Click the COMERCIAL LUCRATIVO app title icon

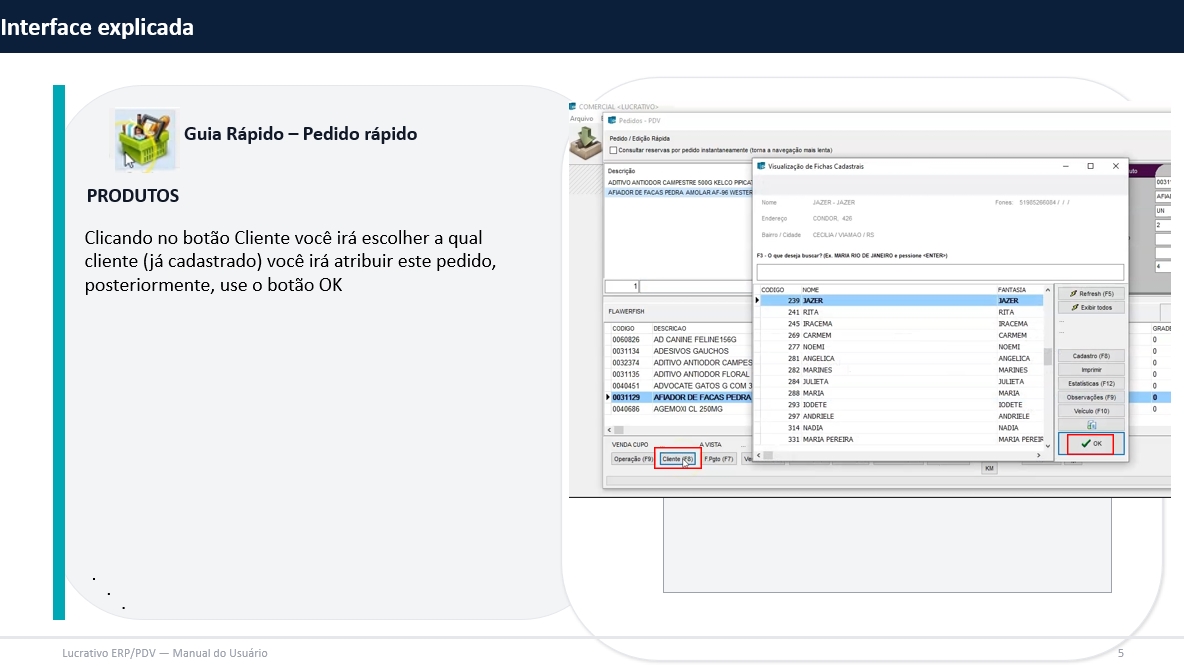573,106
